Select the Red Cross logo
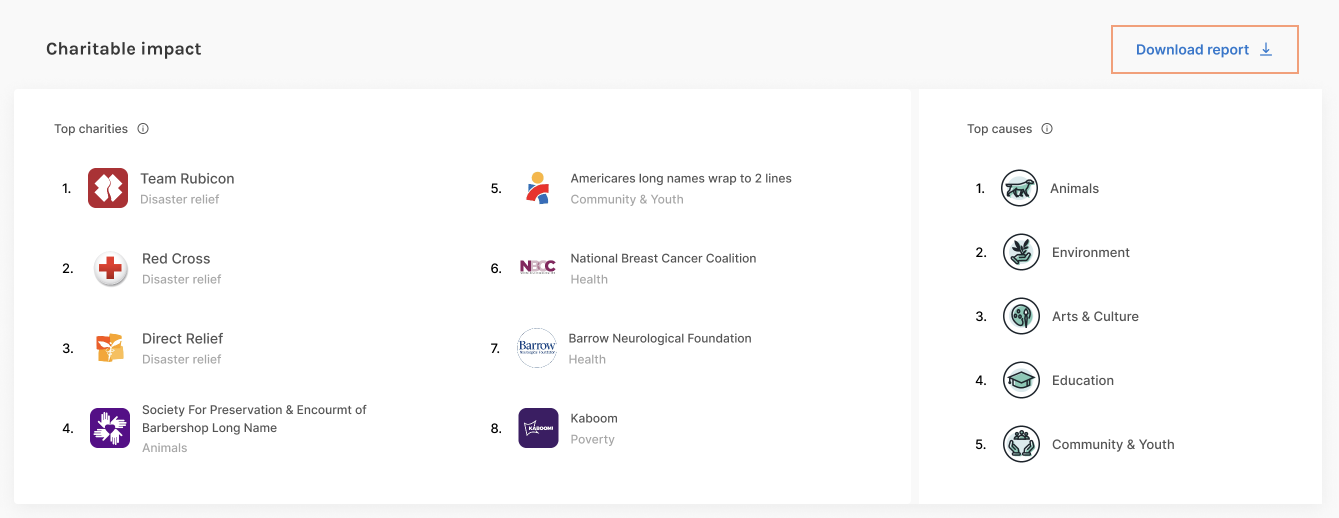Image resolution: width=1339 pixels, height=518 pixels. [x=110, y=268]
